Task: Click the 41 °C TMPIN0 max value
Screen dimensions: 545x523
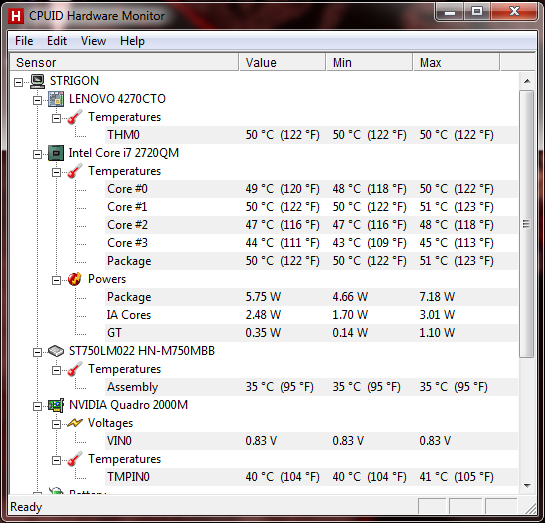Action: pyautogui.click(x=456, y=477)
